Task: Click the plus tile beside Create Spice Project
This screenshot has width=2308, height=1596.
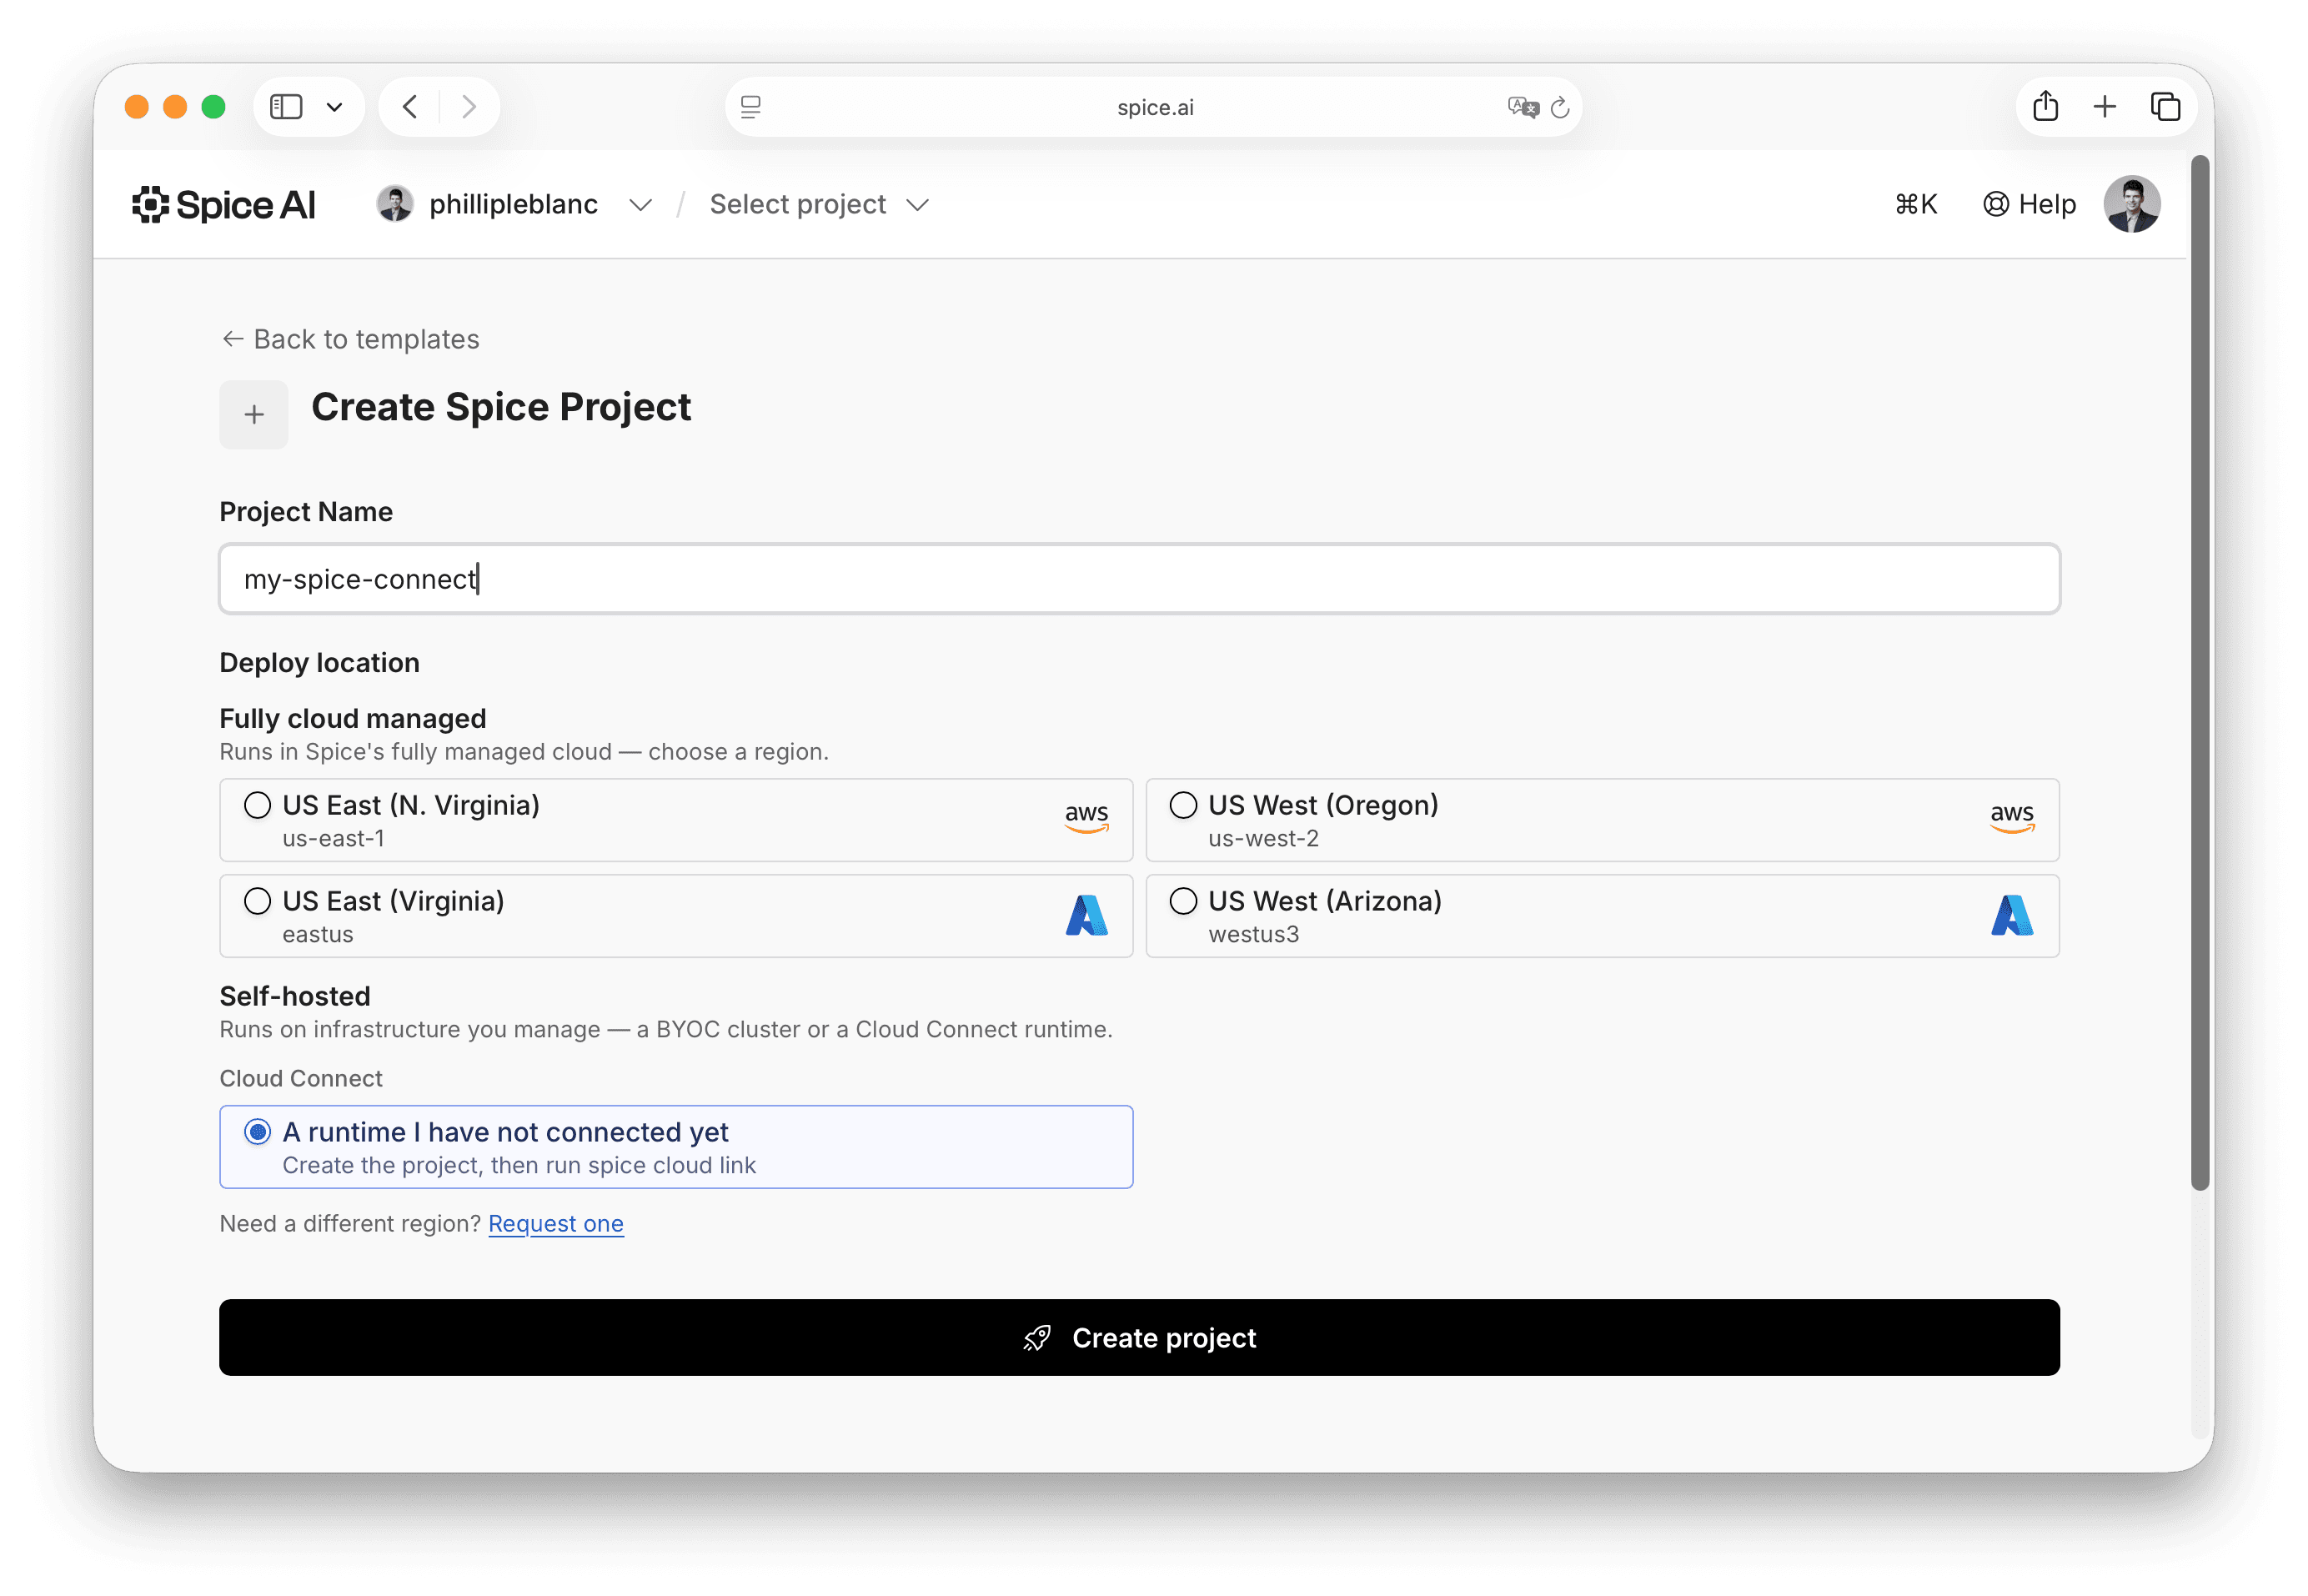Action: [x=254, y=414]
